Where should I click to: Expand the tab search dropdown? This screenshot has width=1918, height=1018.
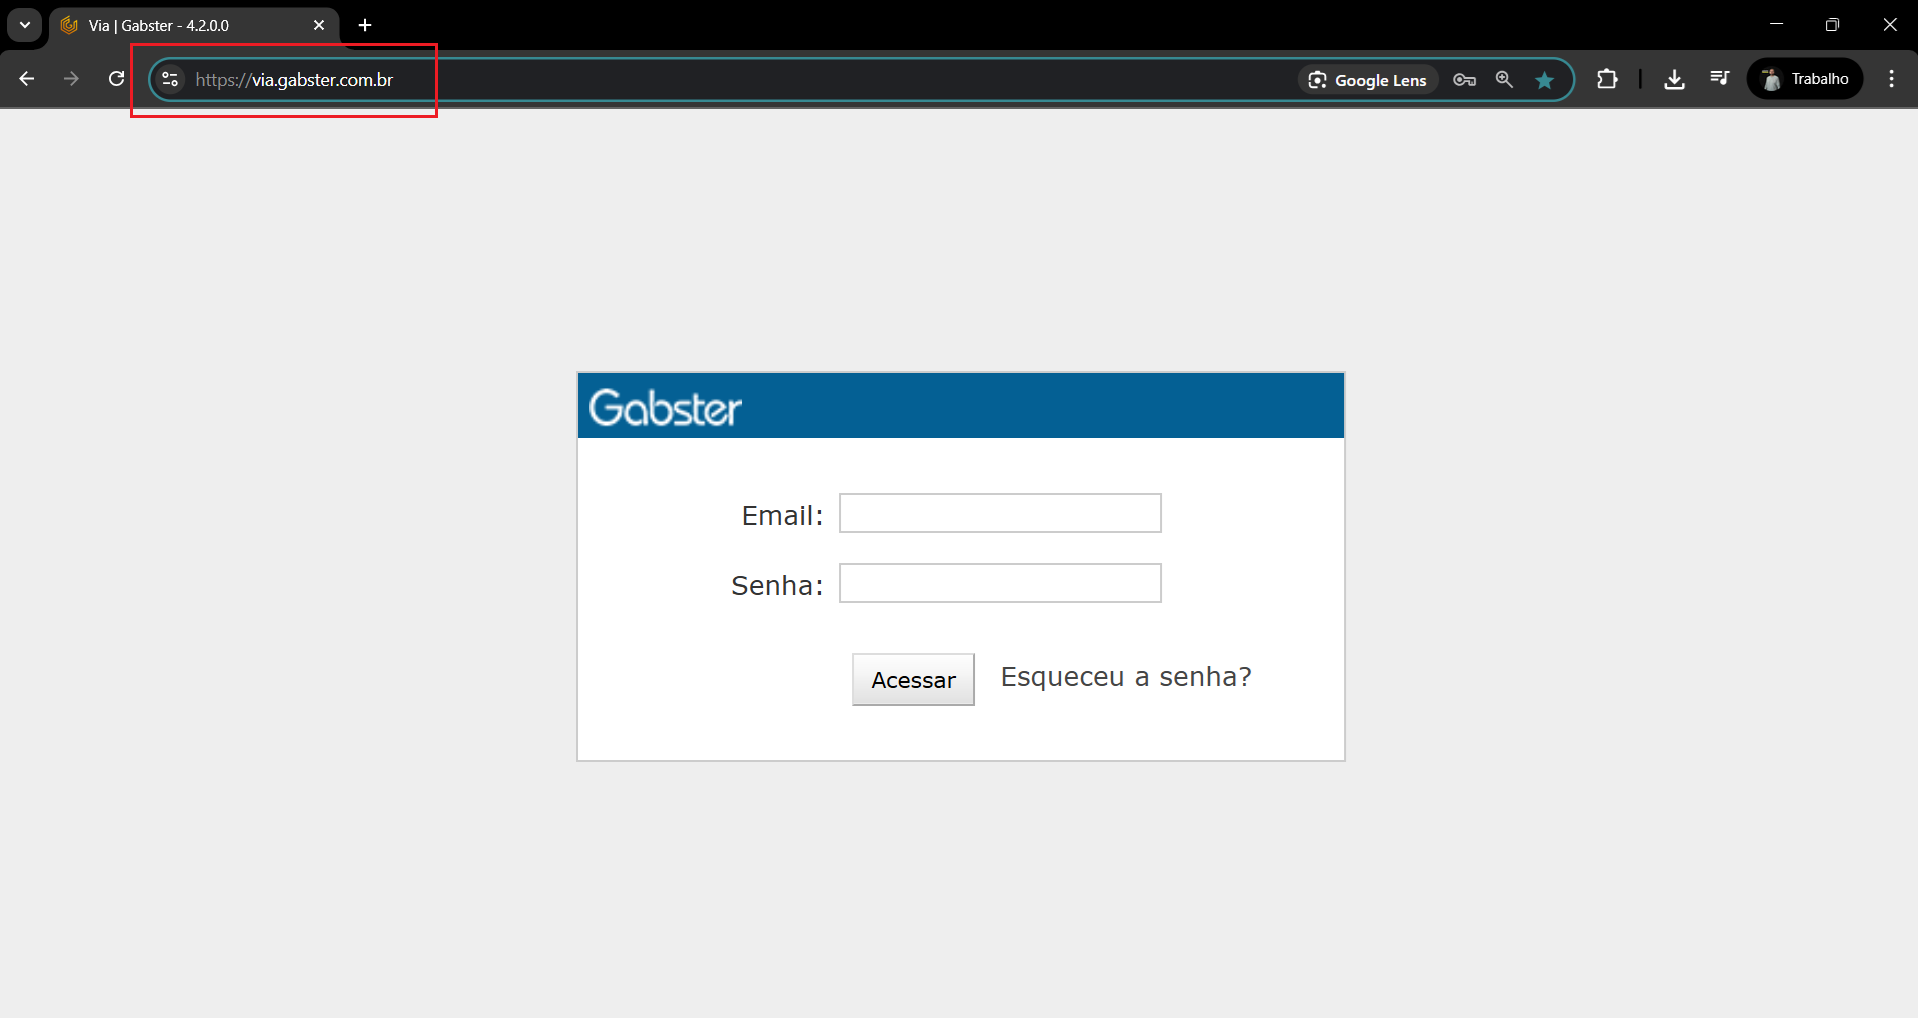[x=25, y=25]
